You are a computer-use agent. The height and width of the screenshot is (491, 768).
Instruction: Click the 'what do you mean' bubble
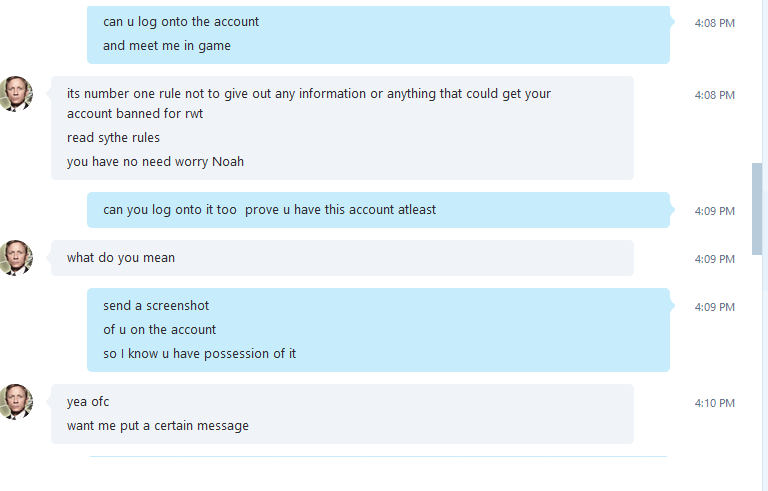click(x=342, y=258)
